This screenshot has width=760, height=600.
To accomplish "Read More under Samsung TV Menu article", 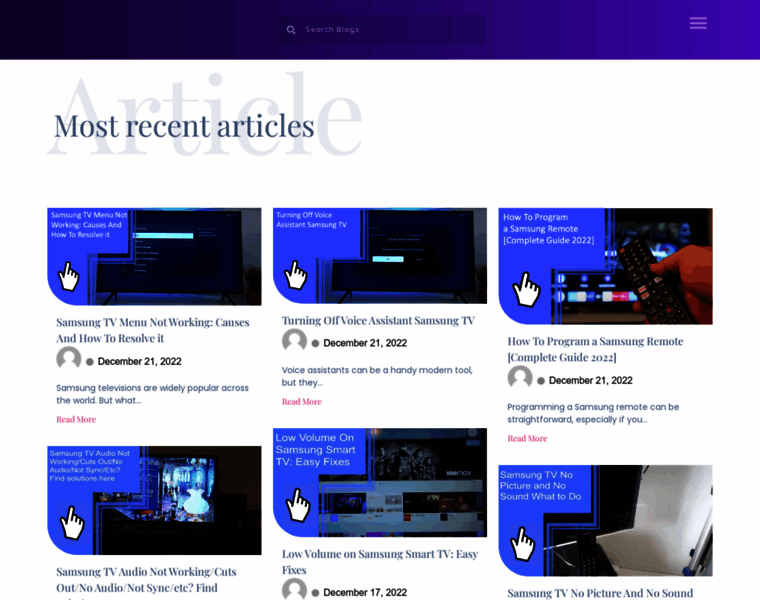I will (x=76, y=419).
